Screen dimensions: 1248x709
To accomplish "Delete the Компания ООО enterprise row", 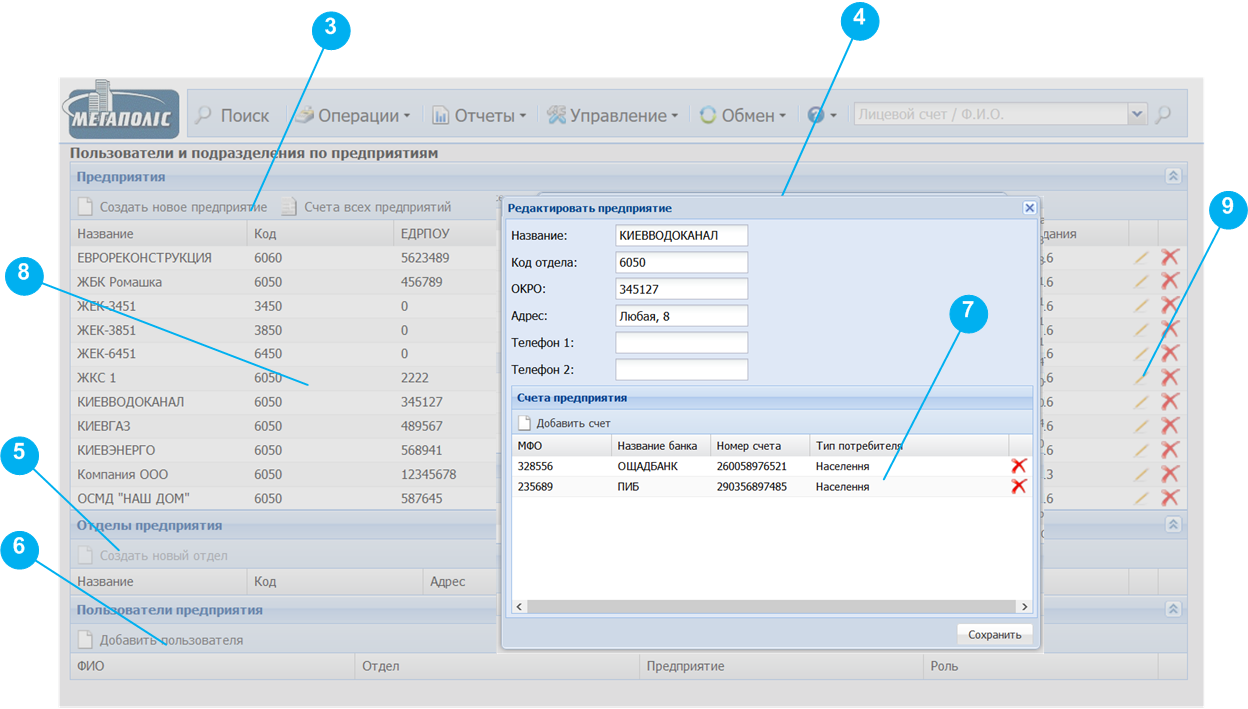I will pyautogui.click(x=1170, y=473).
